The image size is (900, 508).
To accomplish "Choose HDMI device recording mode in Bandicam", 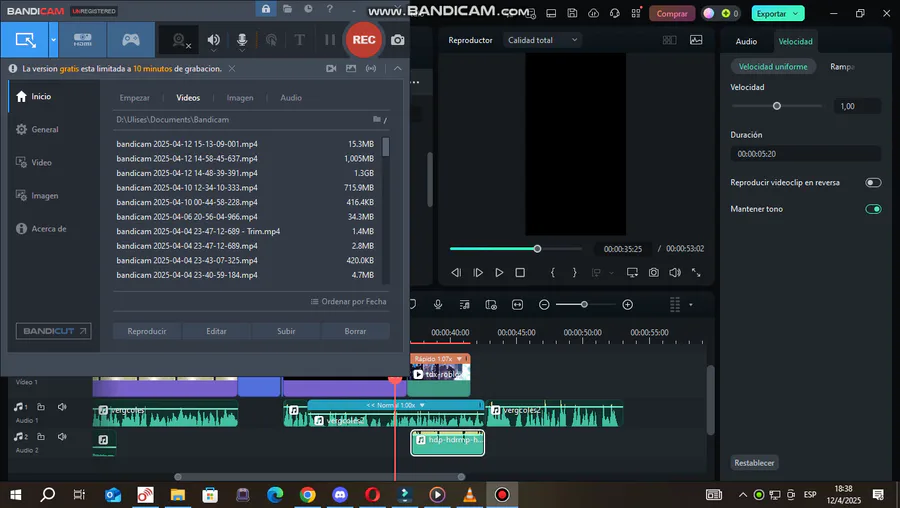I will click(82, 40).
